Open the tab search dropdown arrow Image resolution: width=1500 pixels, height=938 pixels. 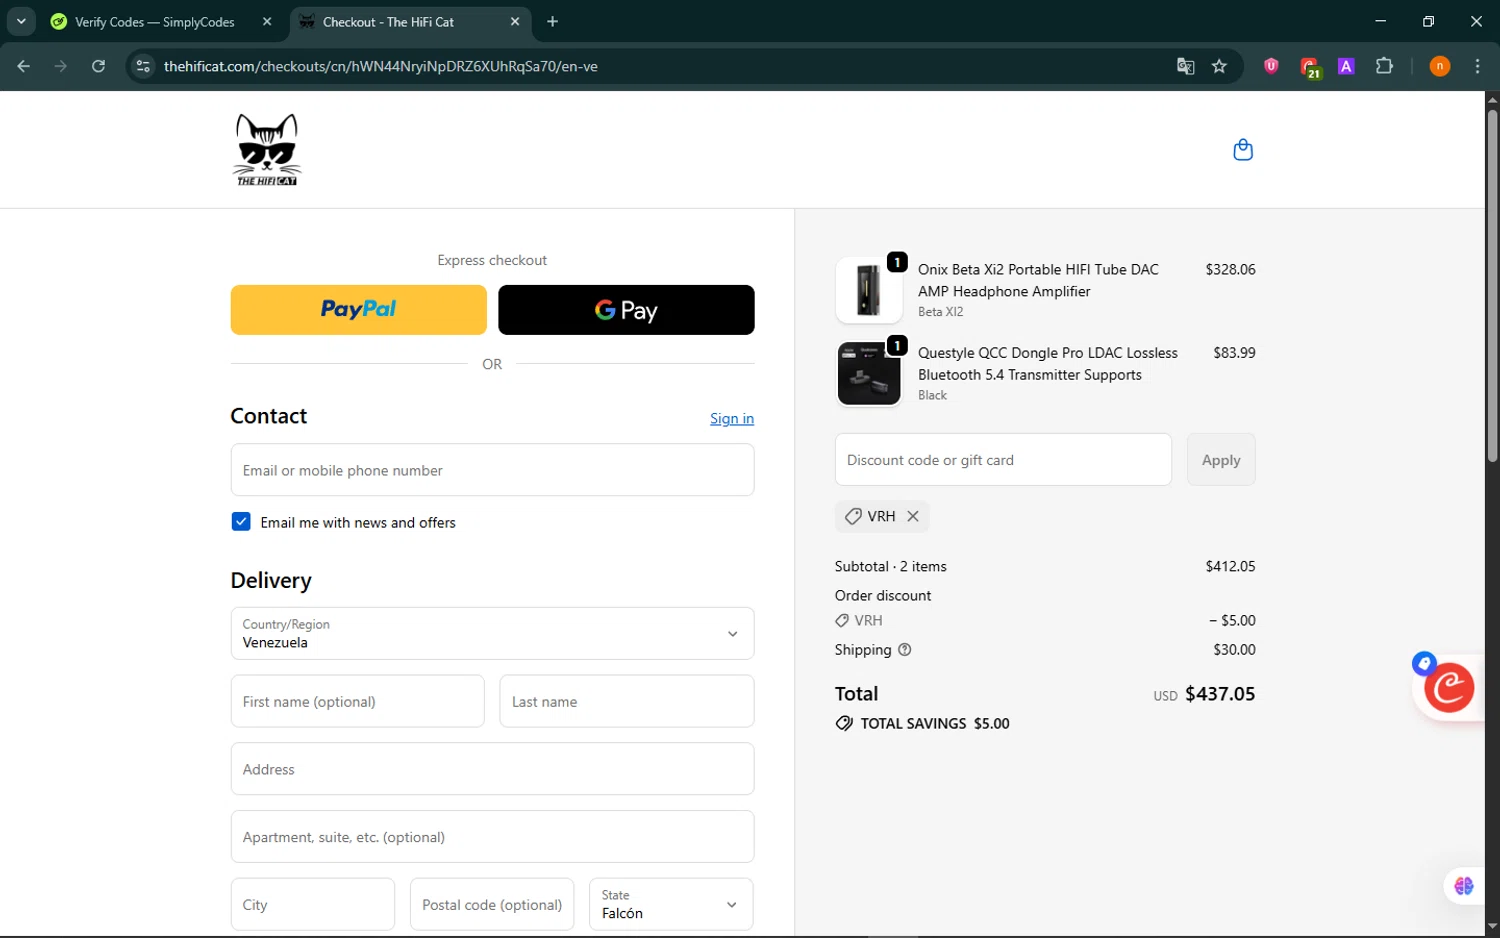click(x=21, y=21)
